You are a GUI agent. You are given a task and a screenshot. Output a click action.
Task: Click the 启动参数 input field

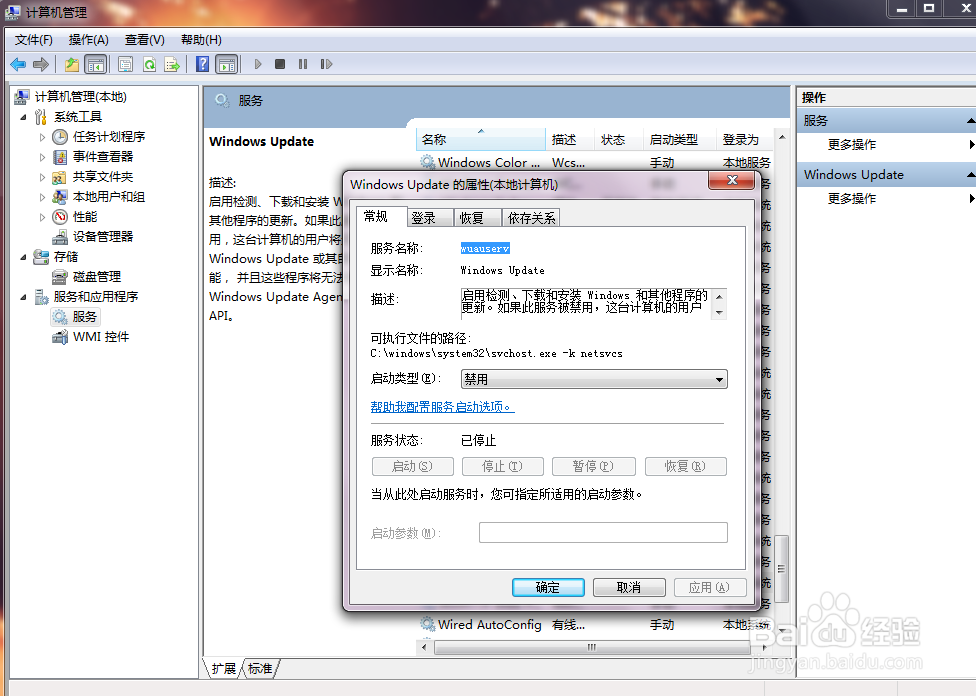click(x=603, y=531)
